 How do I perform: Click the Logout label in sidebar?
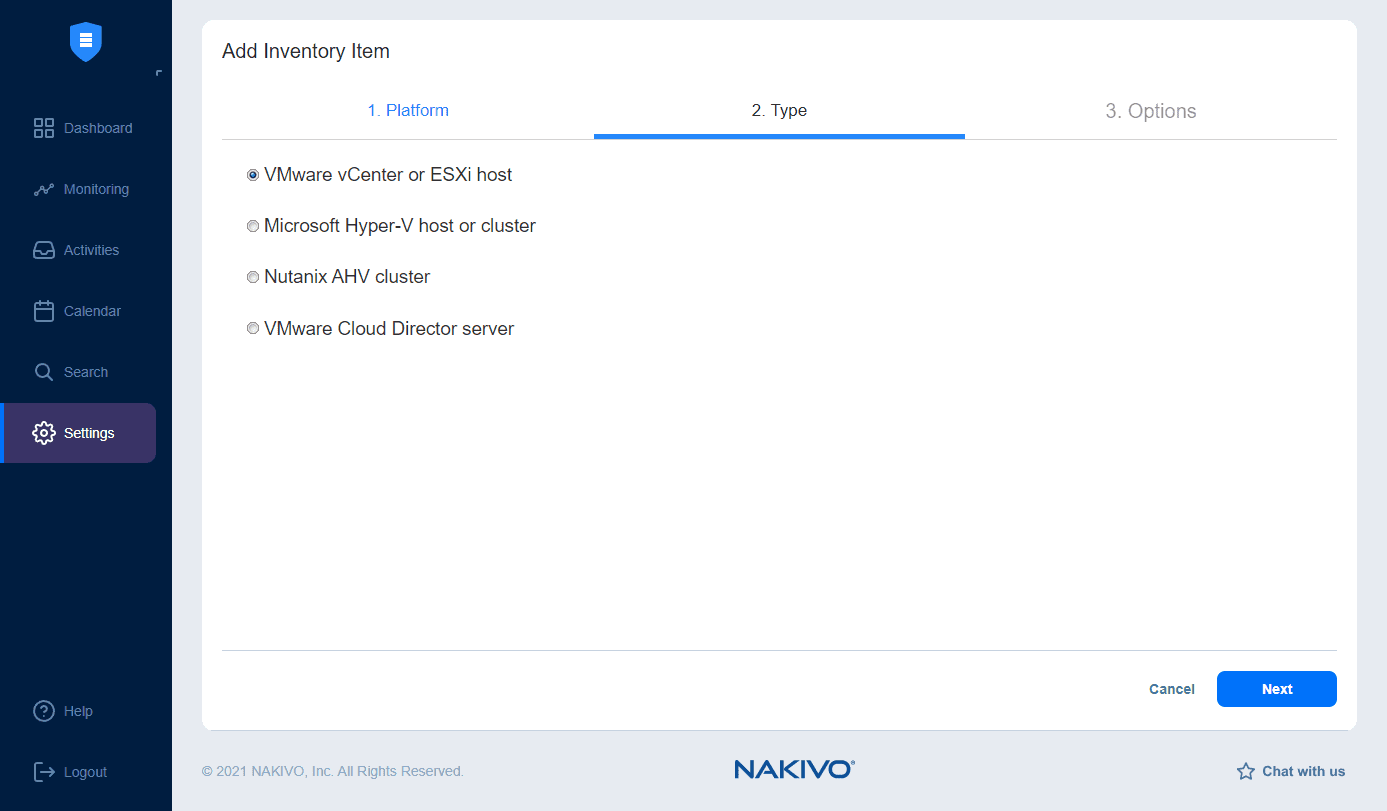point(85,772)
